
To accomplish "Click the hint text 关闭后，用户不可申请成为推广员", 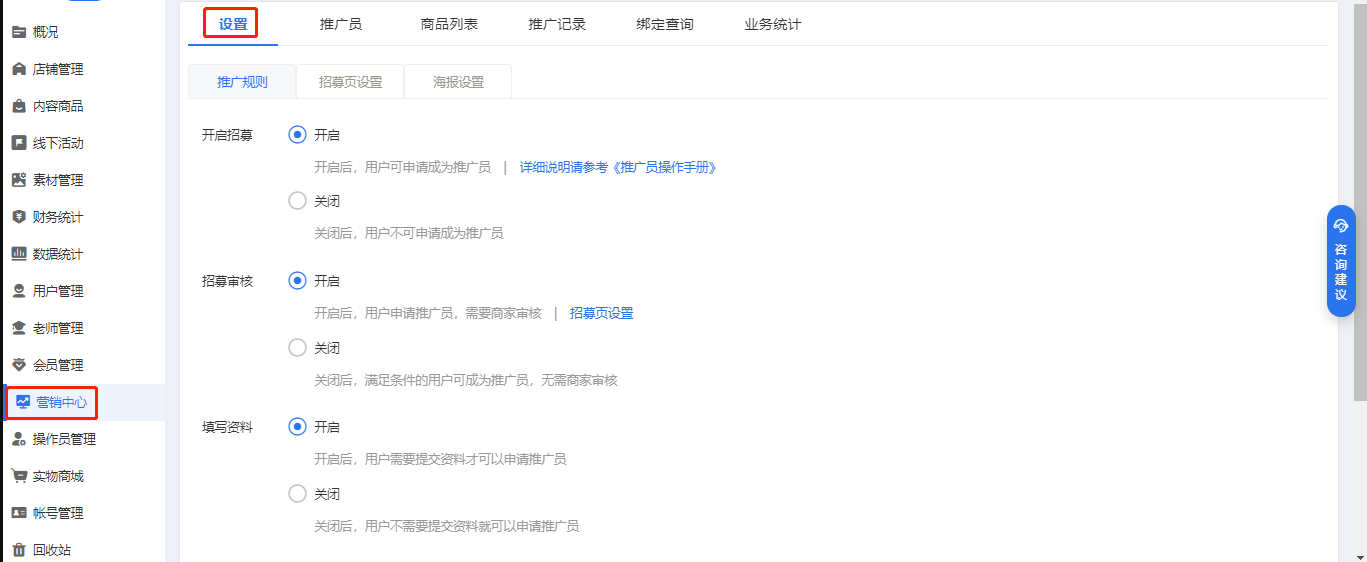I will pos(409,233).
